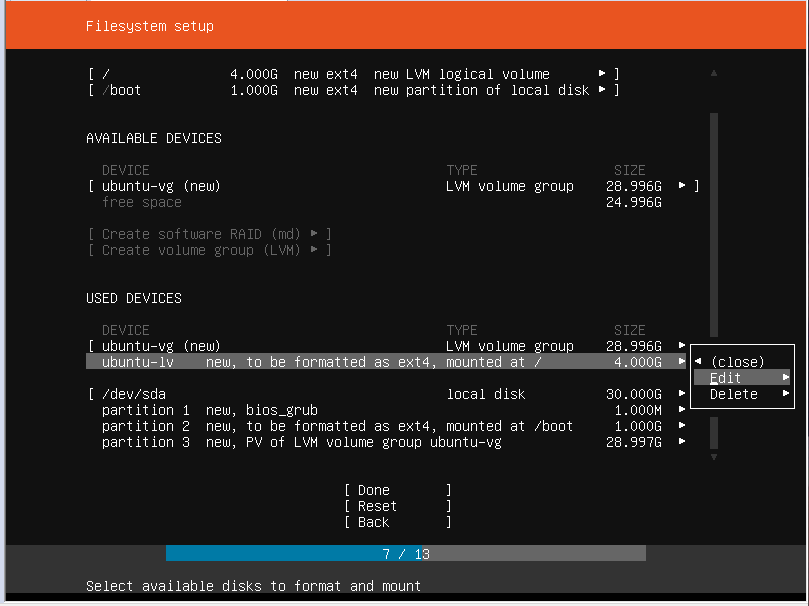Select Create software RAID (md) option
This screenshot has width=809, height=606.
209,234
